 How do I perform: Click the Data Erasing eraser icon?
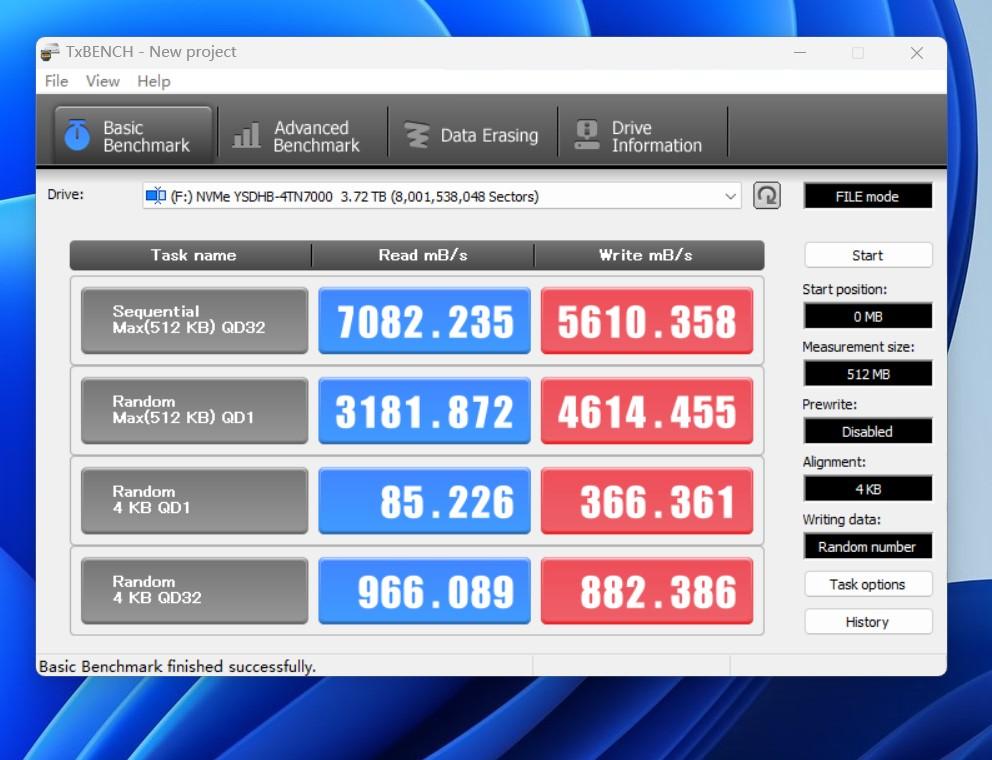pyautogui.click(x=416, y=135)
